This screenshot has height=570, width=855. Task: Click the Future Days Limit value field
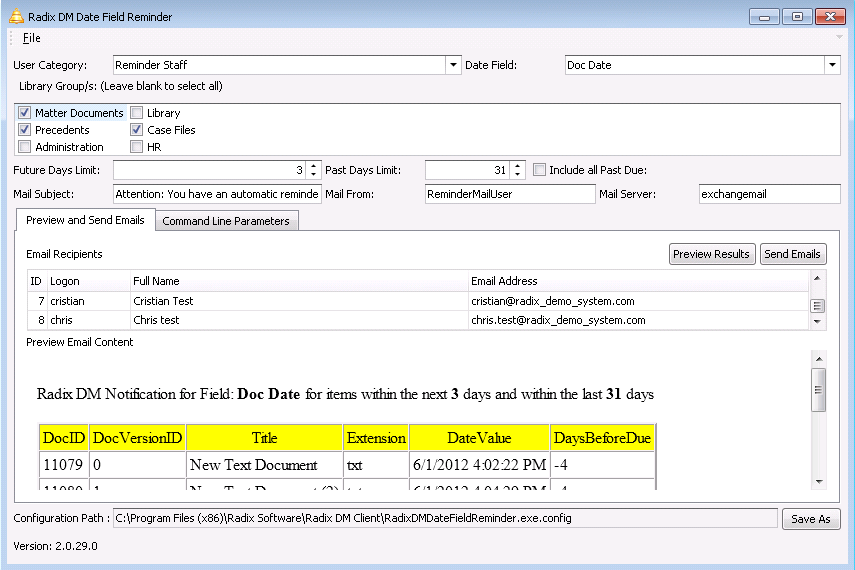[210, 170]
